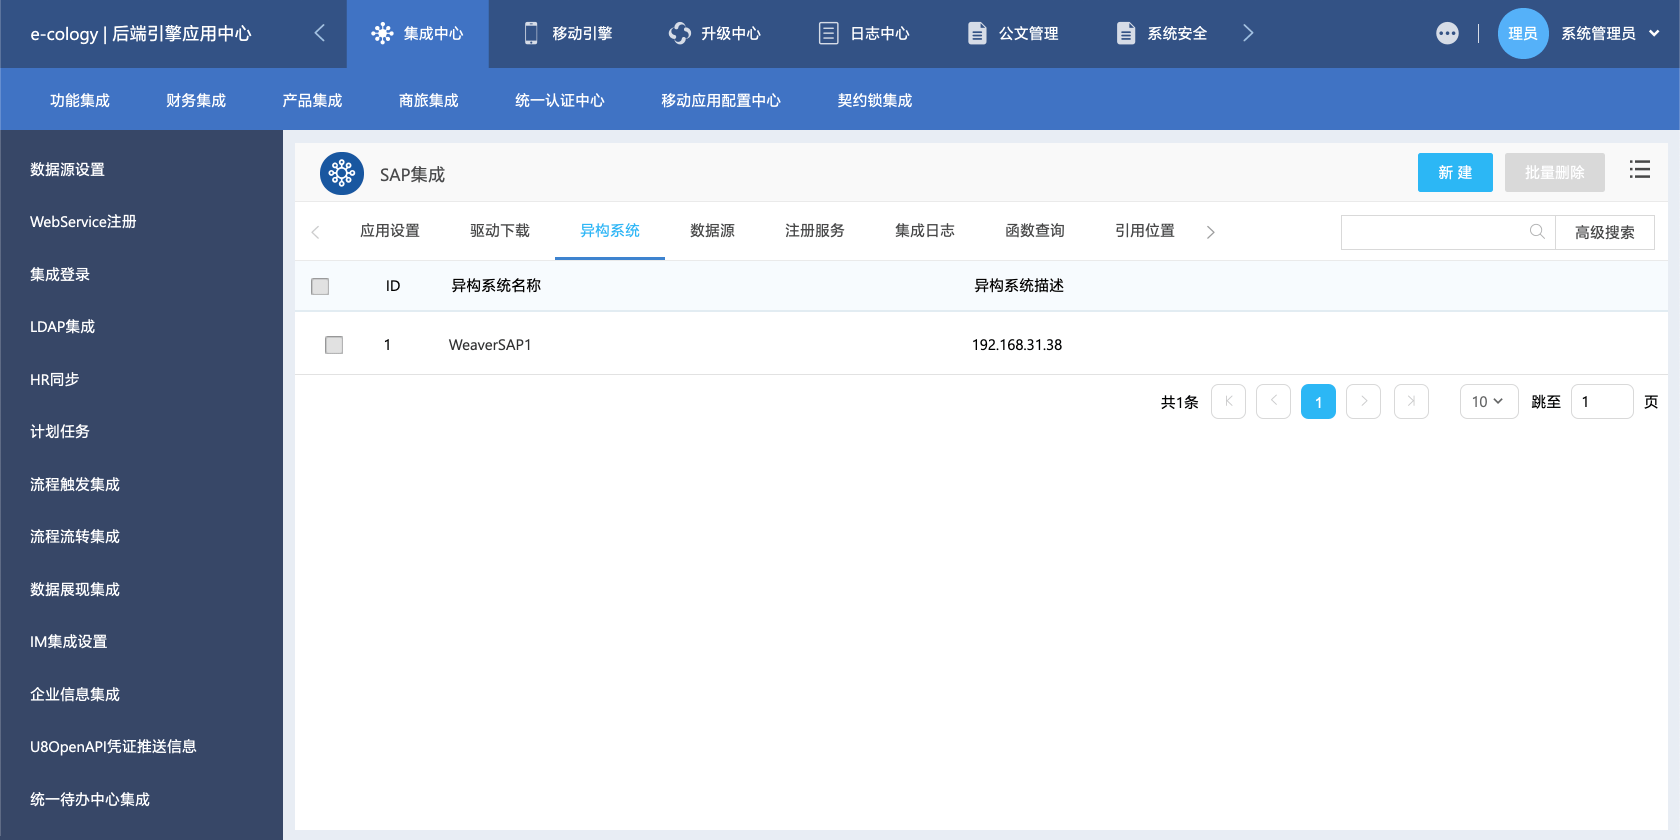
Task: Open 财务集成 in the sub menu
Action: click(196, 100)
